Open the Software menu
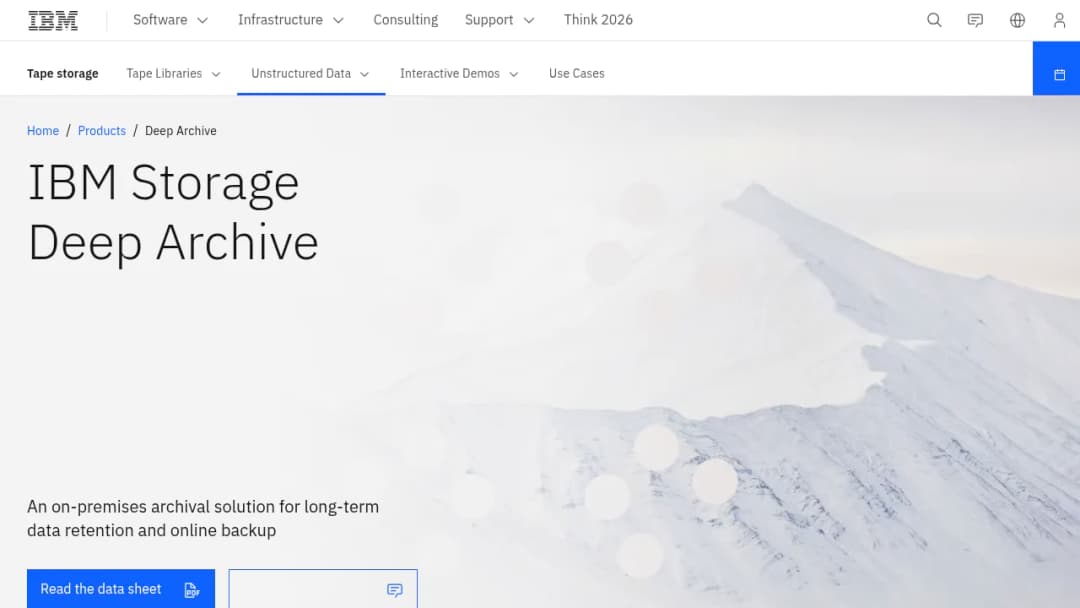Image resolution: width=1080 pixels, height=608 pixels. click(170, 20)
